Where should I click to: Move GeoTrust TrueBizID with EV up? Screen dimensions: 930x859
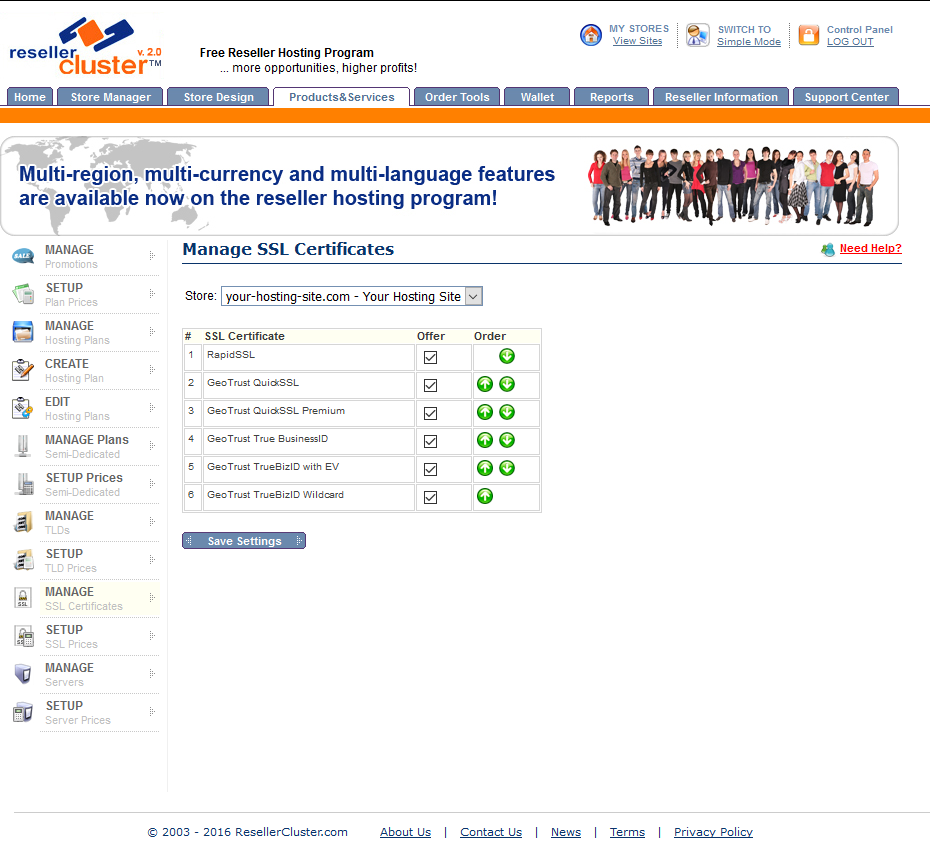485,468
